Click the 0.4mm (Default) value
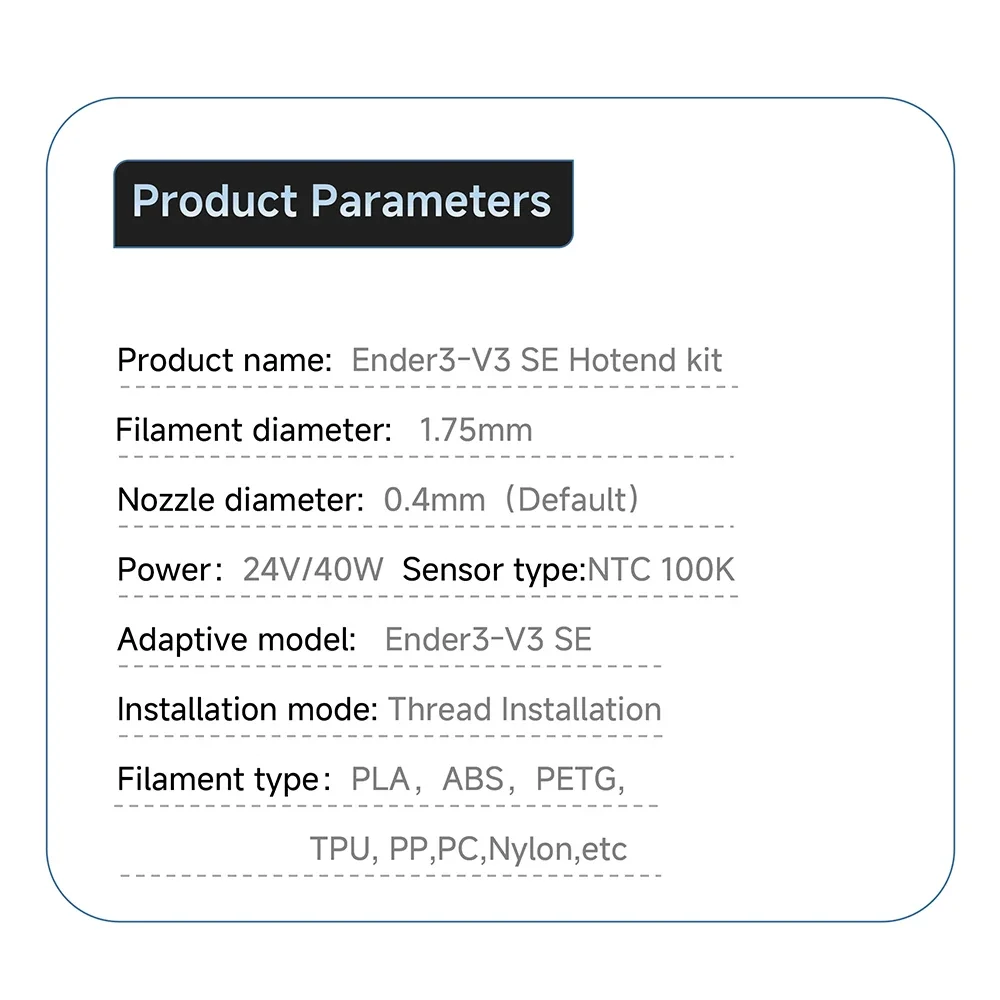 [511, 499]
